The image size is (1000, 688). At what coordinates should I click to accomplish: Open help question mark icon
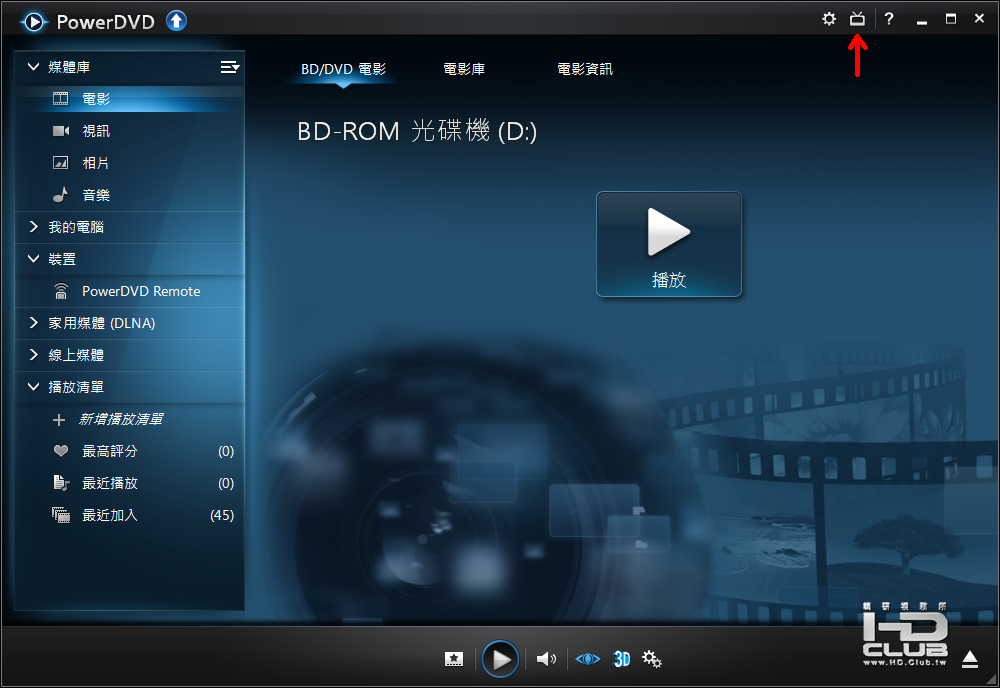[889, 19]
